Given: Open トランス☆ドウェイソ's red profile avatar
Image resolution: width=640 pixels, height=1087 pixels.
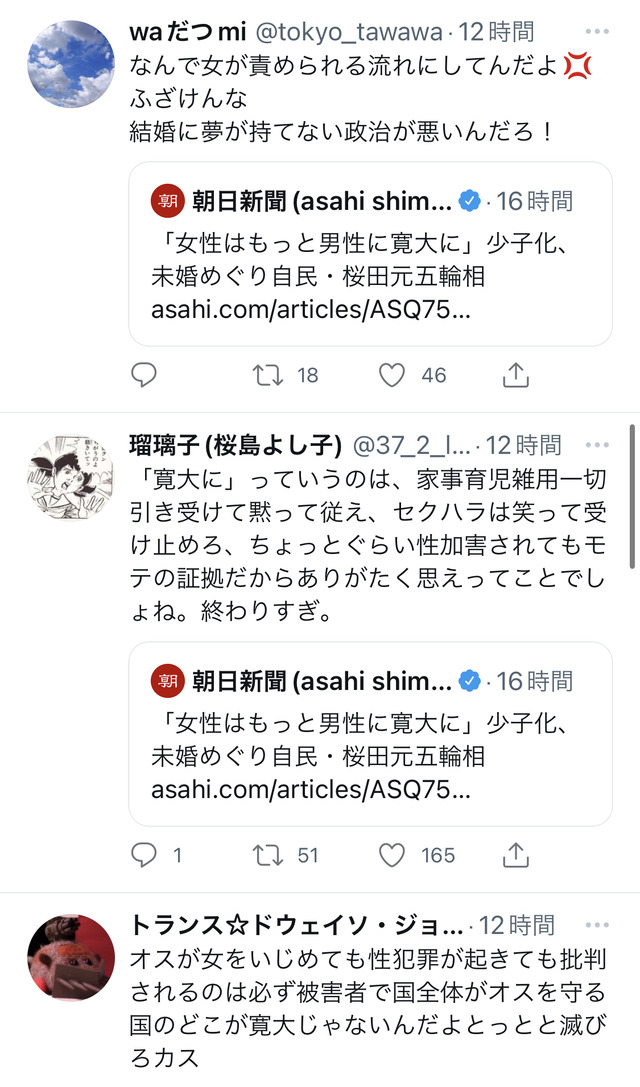Looking at the screenshot, I should pos(71,957).
